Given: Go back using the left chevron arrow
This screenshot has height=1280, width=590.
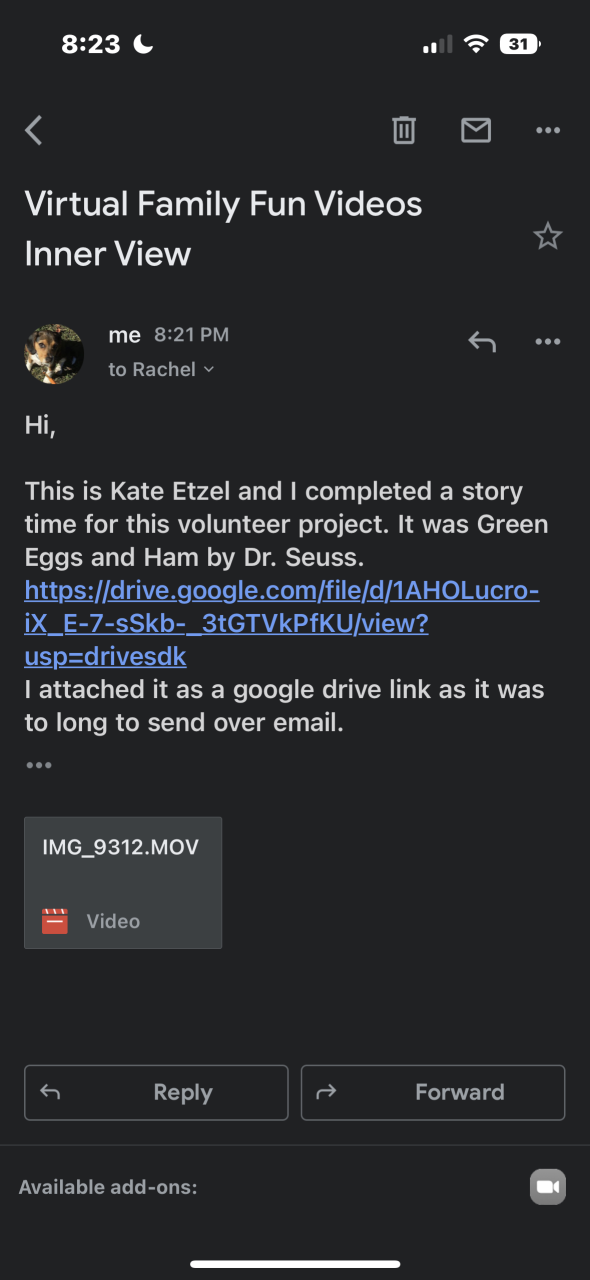Looking at the screenshot, I should click(x=34, y=130).
